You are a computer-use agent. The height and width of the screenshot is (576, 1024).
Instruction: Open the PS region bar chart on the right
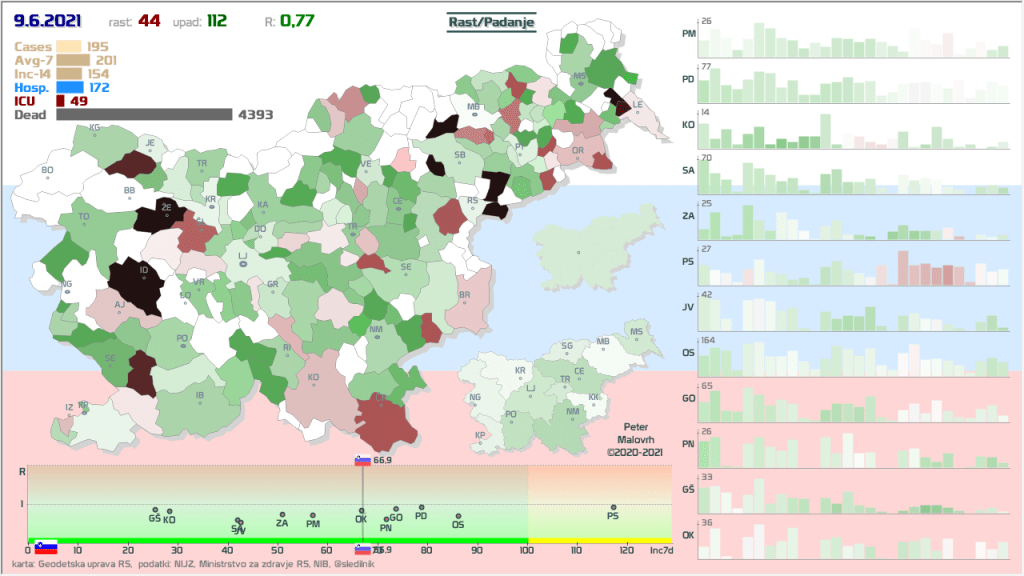point(850,270)
